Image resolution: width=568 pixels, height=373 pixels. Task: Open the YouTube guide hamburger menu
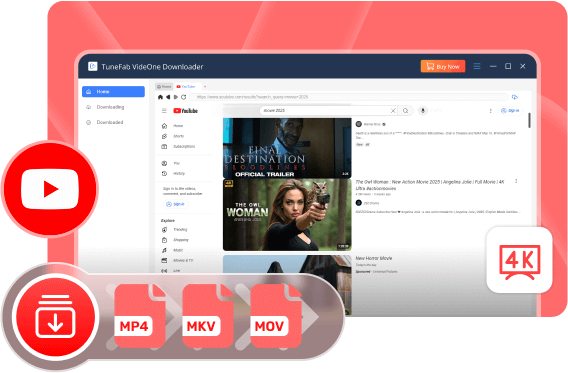(164, 111)
